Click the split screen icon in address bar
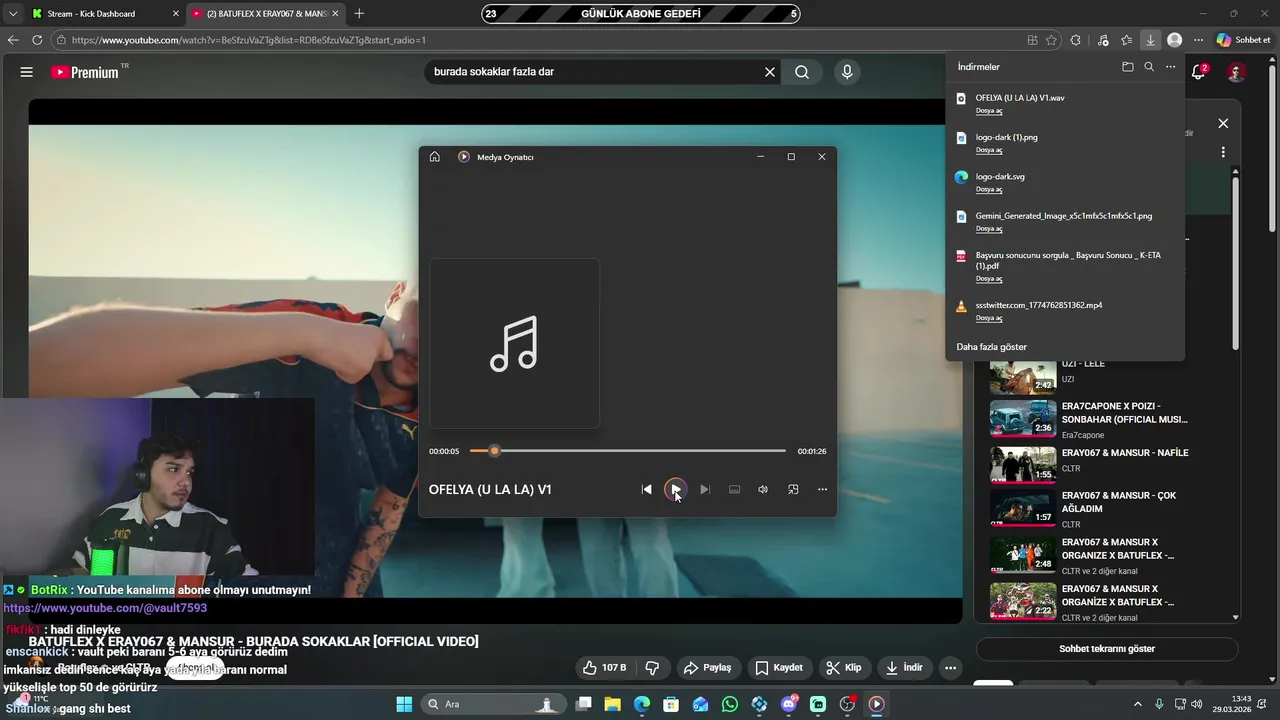Screen dimensions: 1280x720 (x=1032, y=40)
